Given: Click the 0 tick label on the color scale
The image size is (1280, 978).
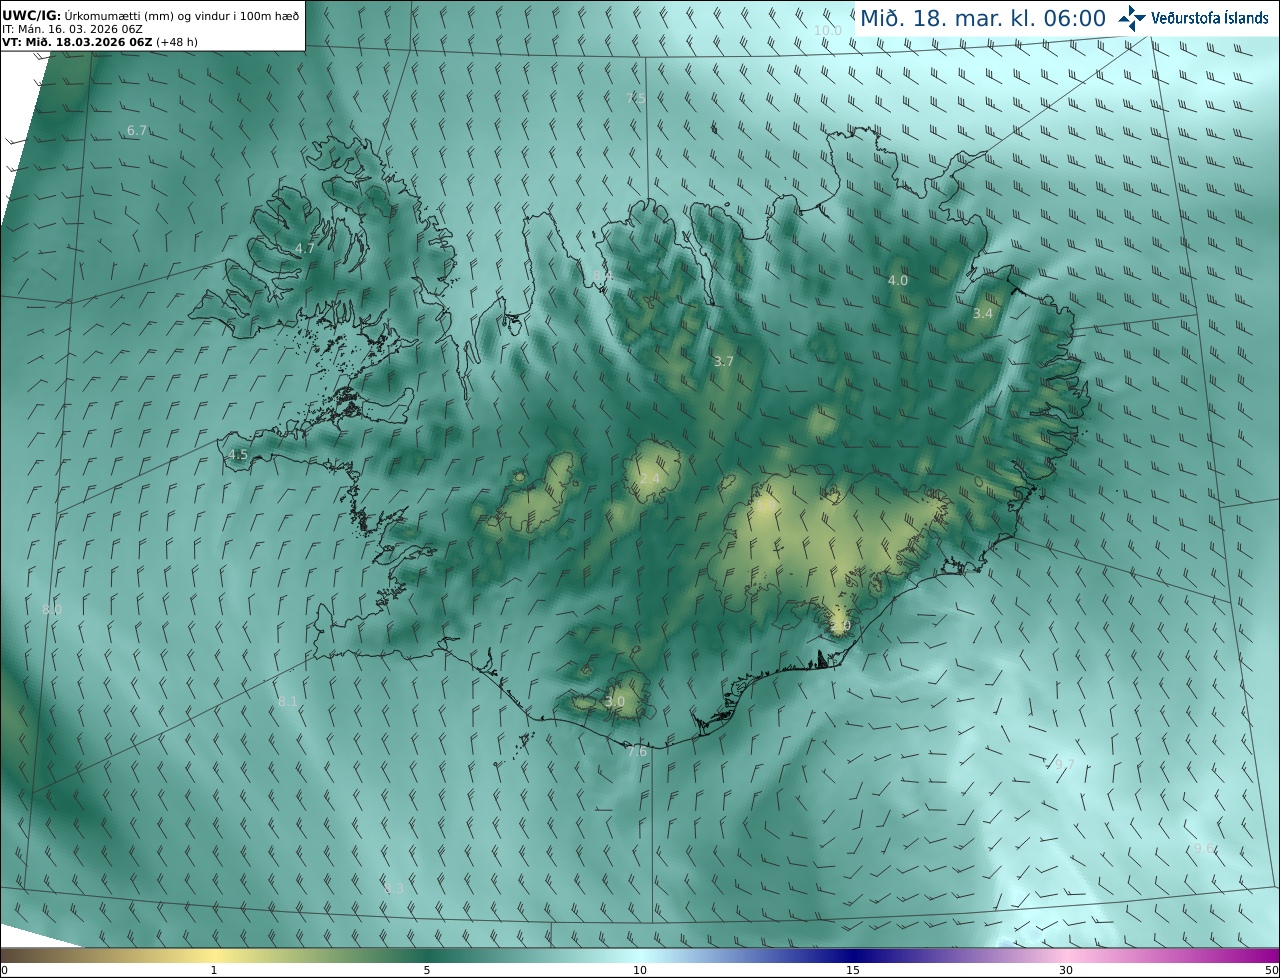Looking at the screenshot, I should [x=4, y=970].
